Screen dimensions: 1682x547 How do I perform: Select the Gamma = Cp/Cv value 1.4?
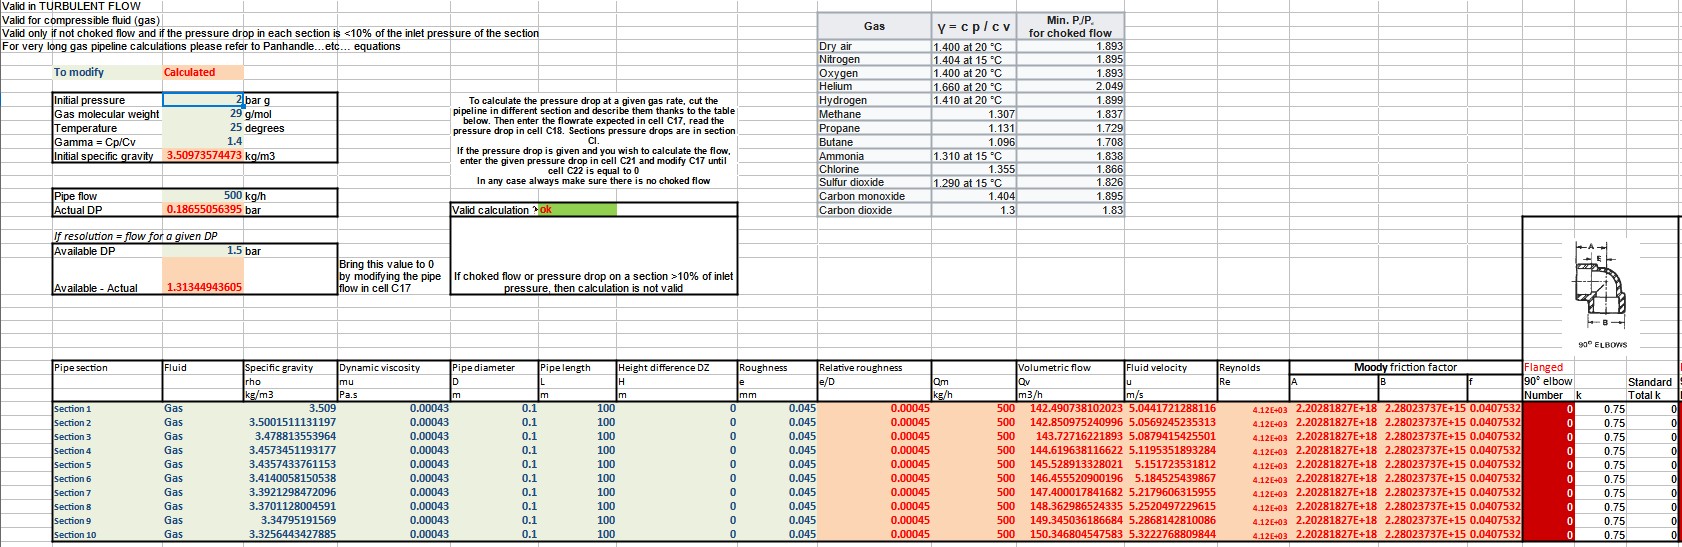coord(203,142)
